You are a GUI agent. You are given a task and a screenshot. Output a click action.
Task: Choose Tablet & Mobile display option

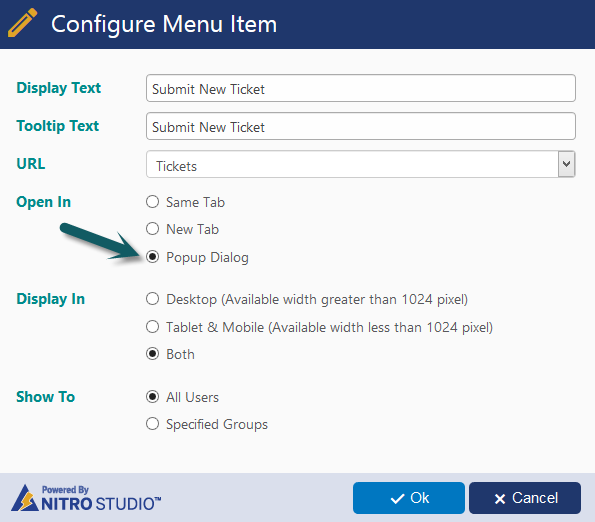[x=153, y=327]
